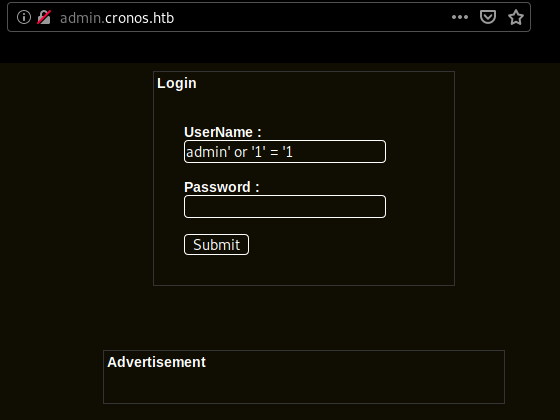This screenshot has height=420, width=560.
Task: Click the Advertisement heading
Action: point(156,362)
